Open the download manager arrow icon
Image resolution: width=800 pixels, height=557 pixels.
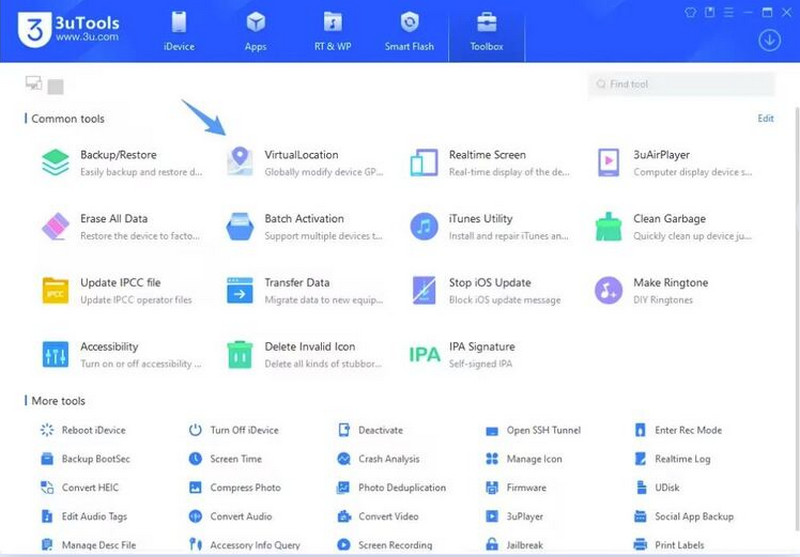pyautogui.click(x=769, y=40)
